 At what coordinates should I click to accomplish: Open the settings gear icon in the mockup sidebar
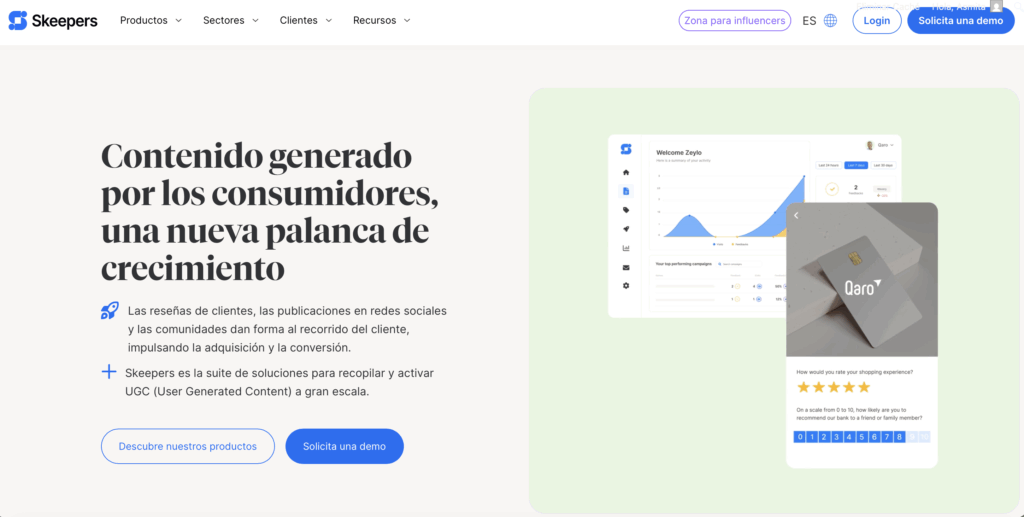[x=626, y=286]
